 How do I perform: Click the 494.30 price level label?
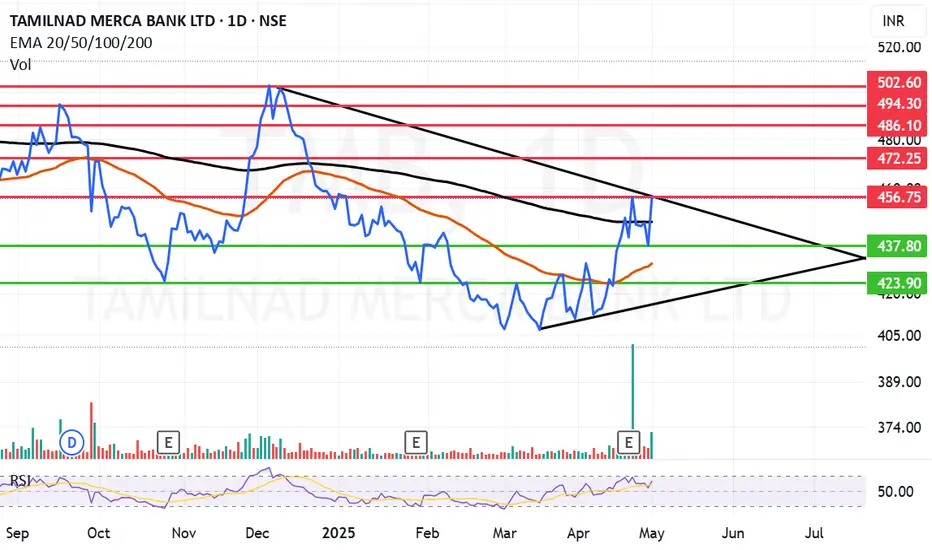click(897, 104)
